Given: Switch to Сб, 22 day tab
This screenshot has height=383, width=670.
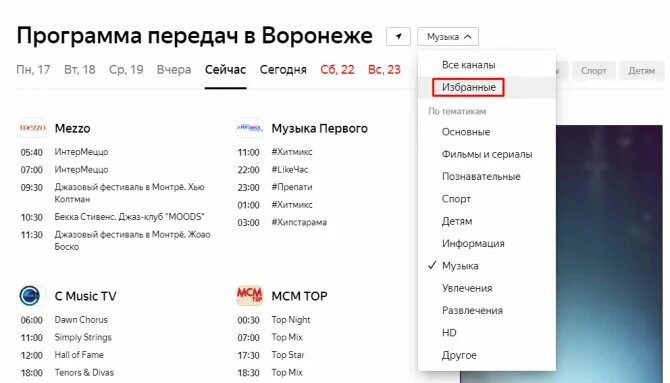Looking at the screenshot, I should click(x=337, y=70).
